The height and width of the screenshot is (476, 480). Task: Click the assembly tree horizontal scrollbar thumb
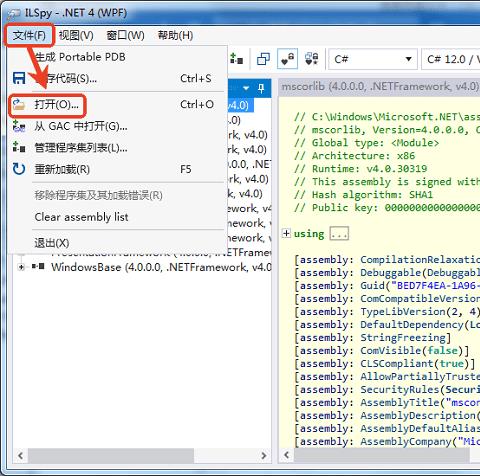[x=111, y=455]
